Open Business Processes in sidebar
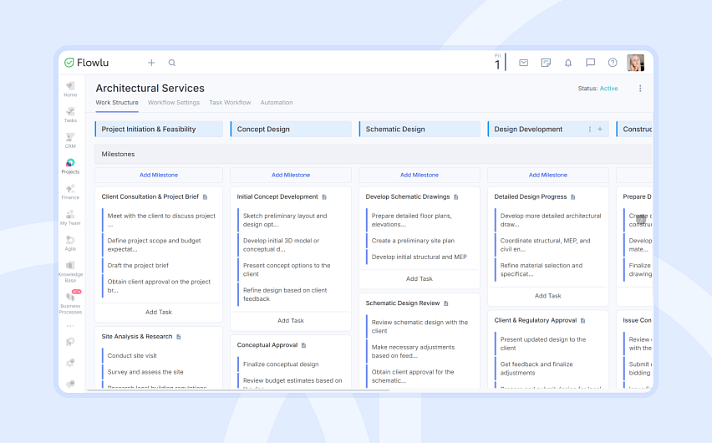The width and height of the screenshot is (712, 443). (x=70, y=303)
